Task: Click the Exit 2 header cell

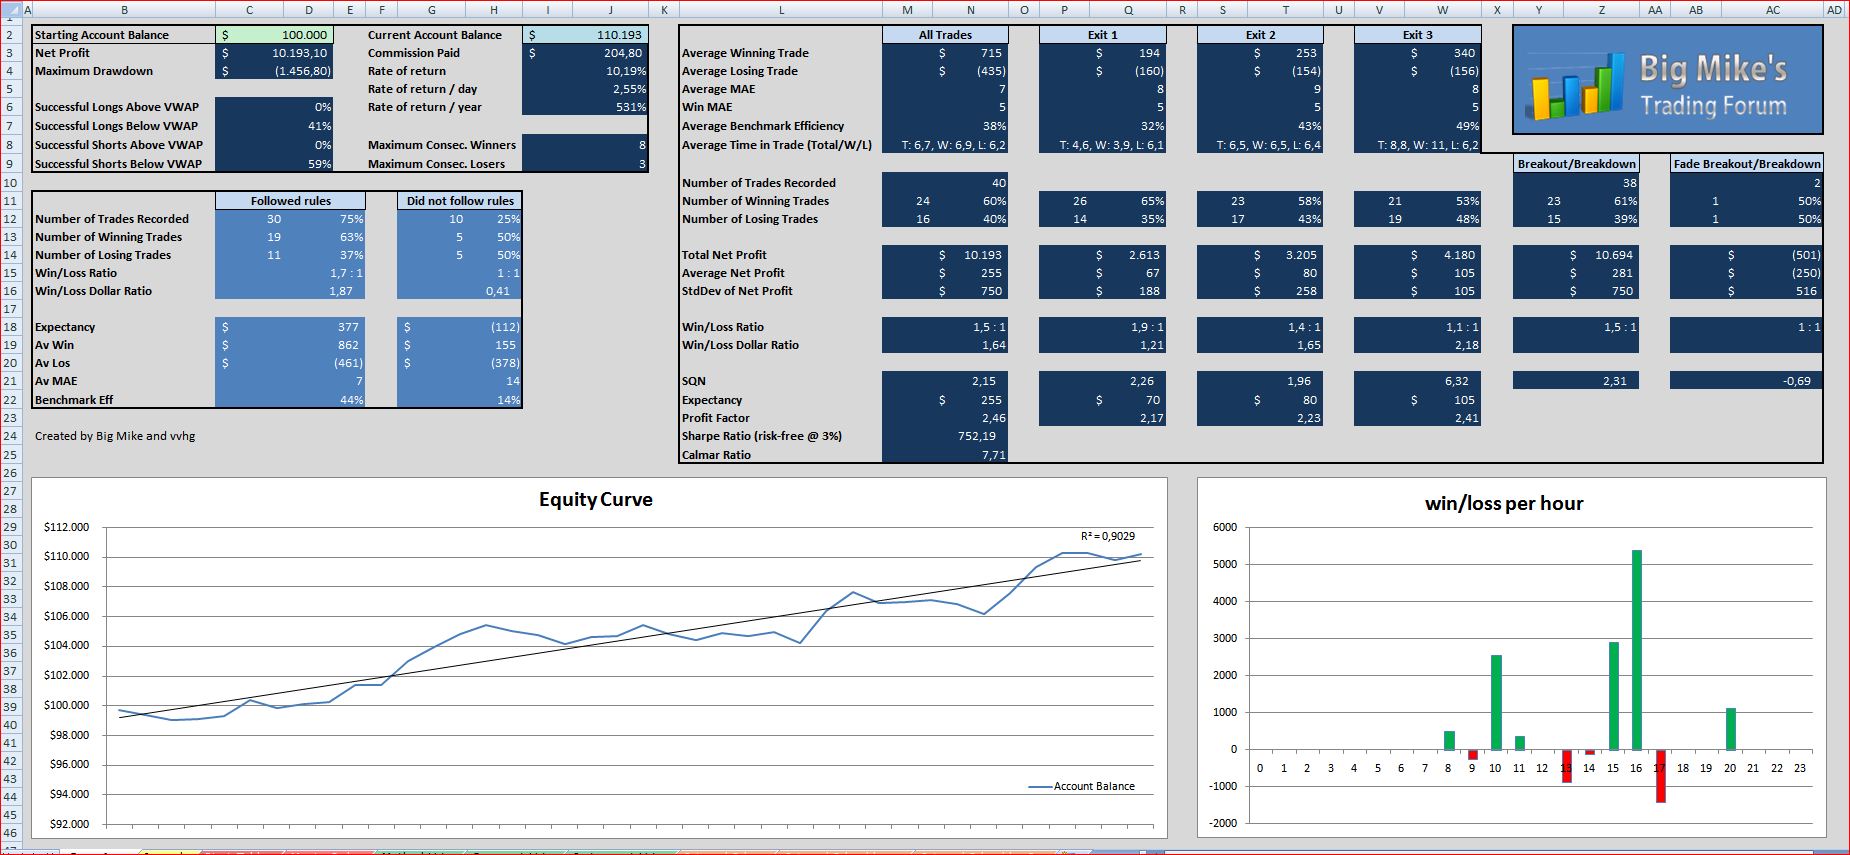Action: click(x=1260, y=35)
